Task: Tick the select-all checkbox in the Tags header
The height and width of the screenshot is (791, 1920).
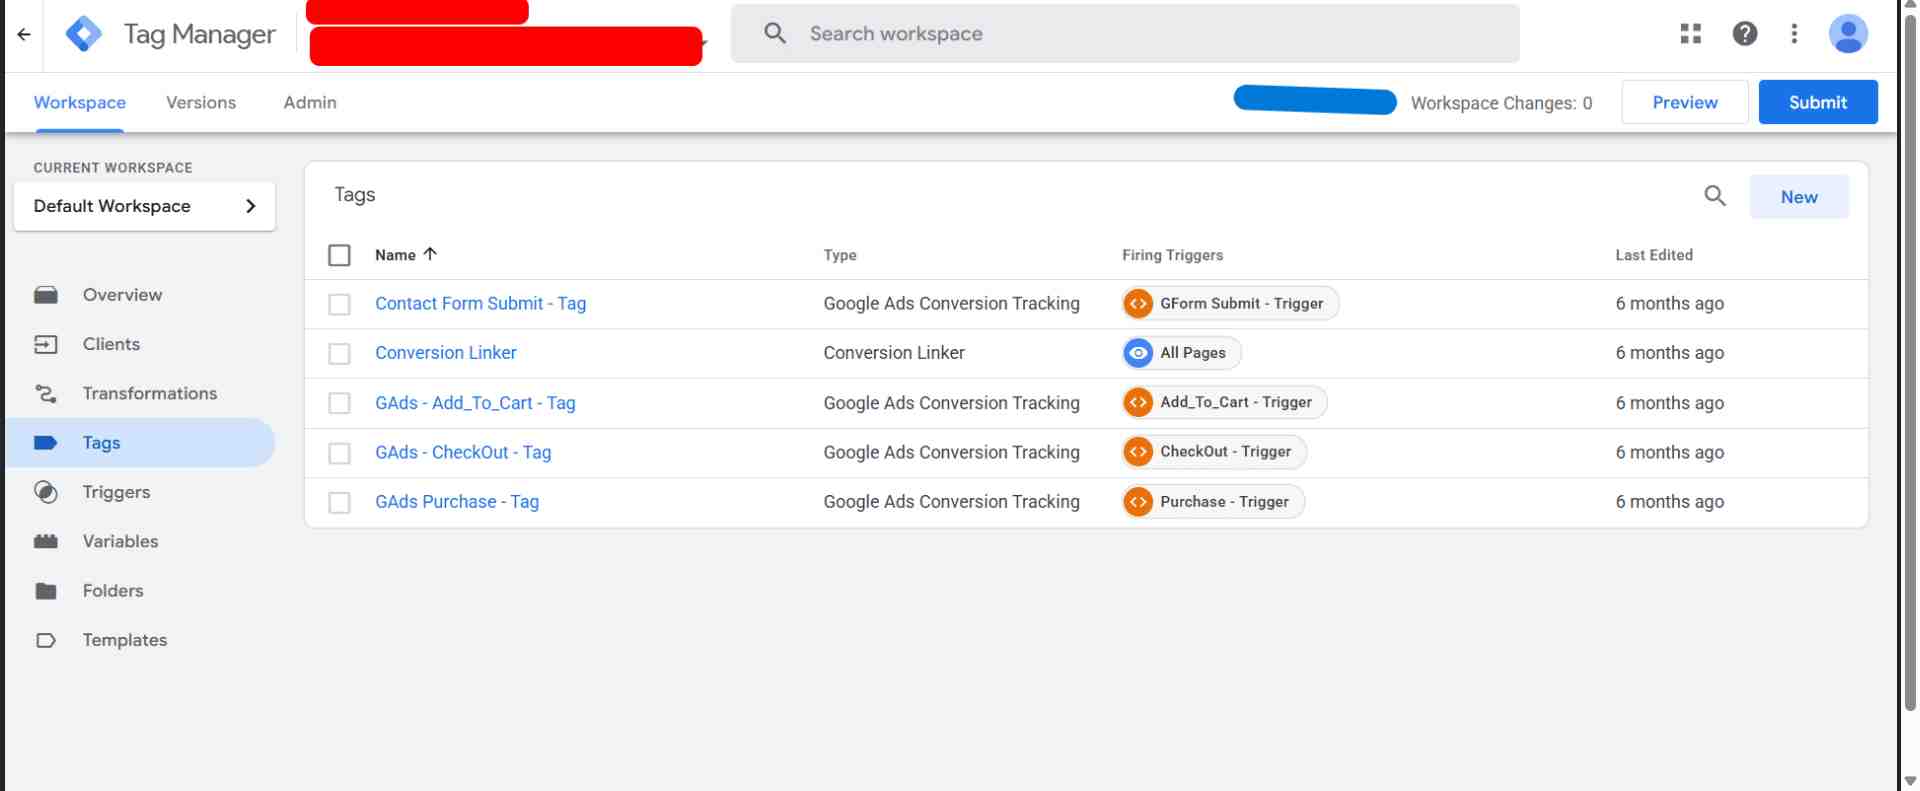Action: click(339, 255)
